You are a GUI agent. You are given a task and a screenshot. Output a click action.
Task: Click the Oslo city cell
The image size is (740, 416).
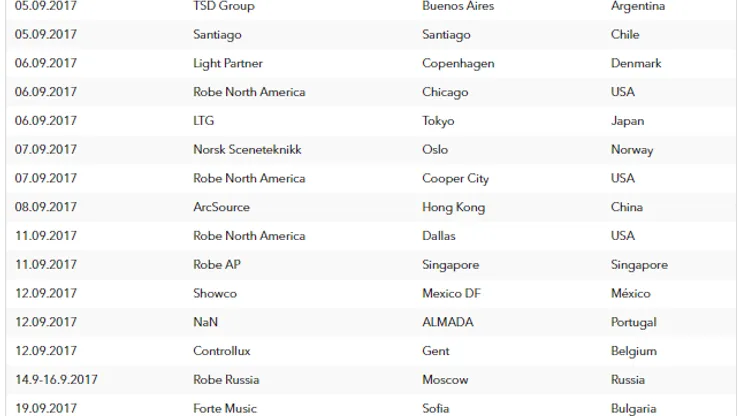click(x=435, y=150)
